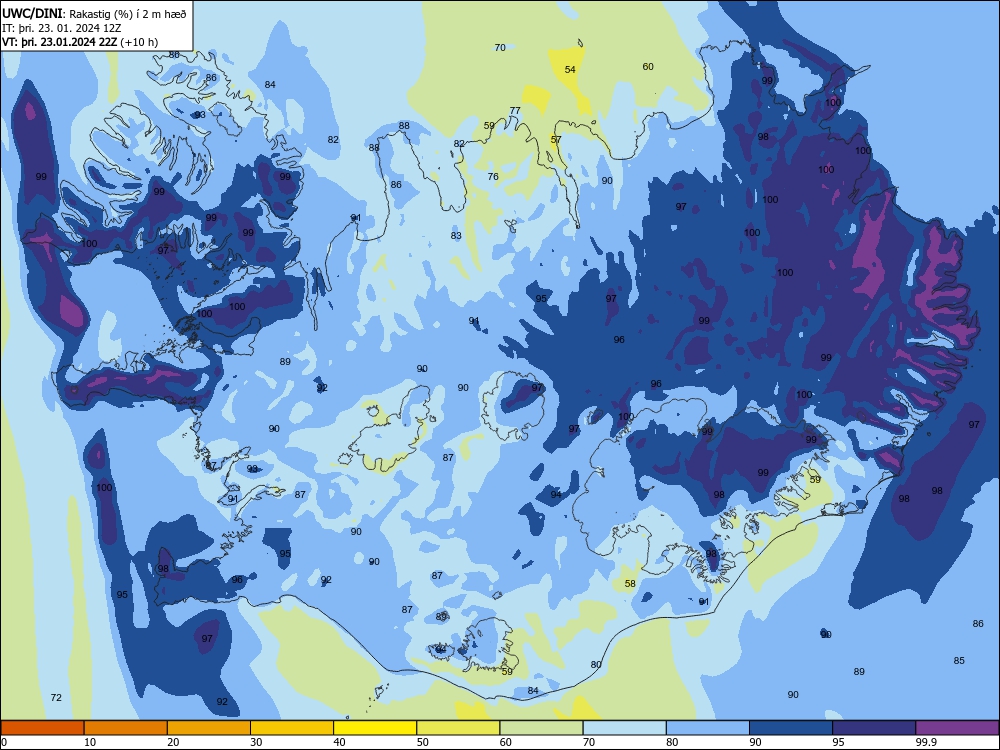Screen dimensions: 1000x750
Task: Click the title text 'UWC/DINI: Rakastig (%) í 2 m hæð'
Action: click(x=94, y=13)
